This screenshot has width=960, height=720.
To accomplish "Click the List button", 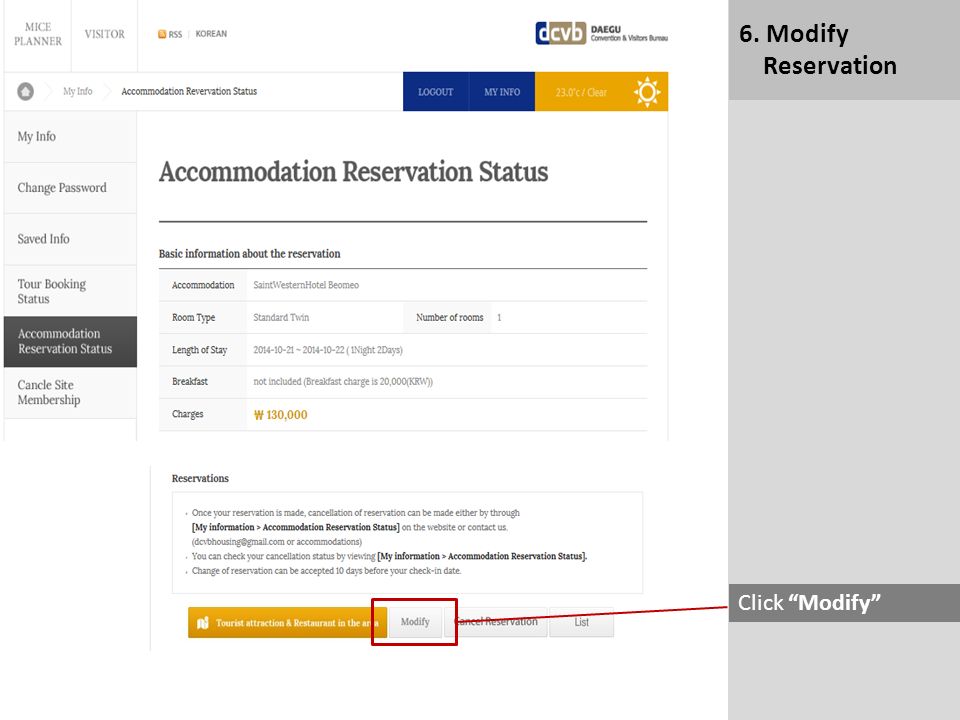I will pos(582,622).
